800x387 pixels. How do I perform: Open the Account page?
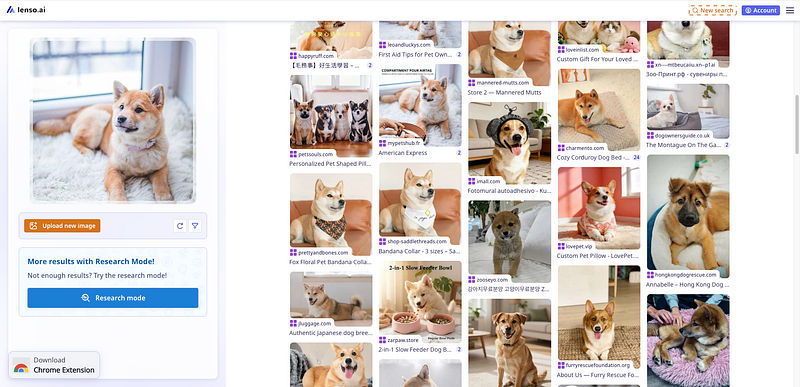[x=761, y=10]
